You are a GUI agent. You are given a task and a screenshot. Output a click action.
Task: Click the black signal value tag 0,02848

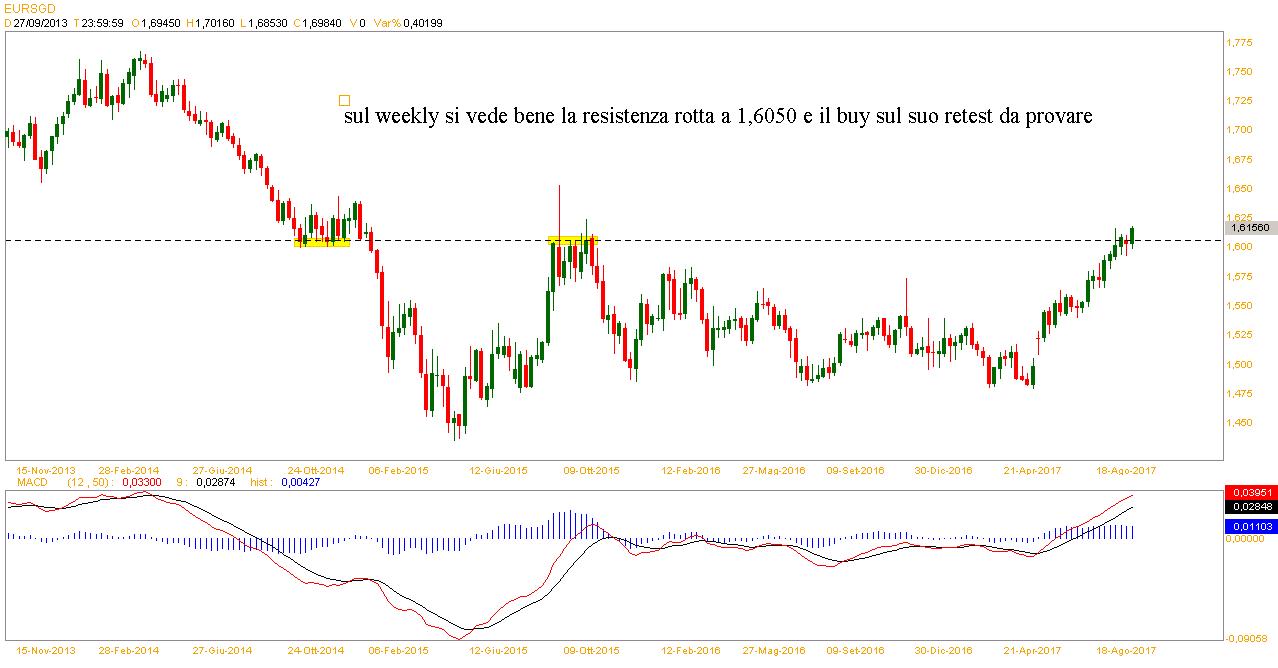pyautogui.click(x=1249, y=507)
